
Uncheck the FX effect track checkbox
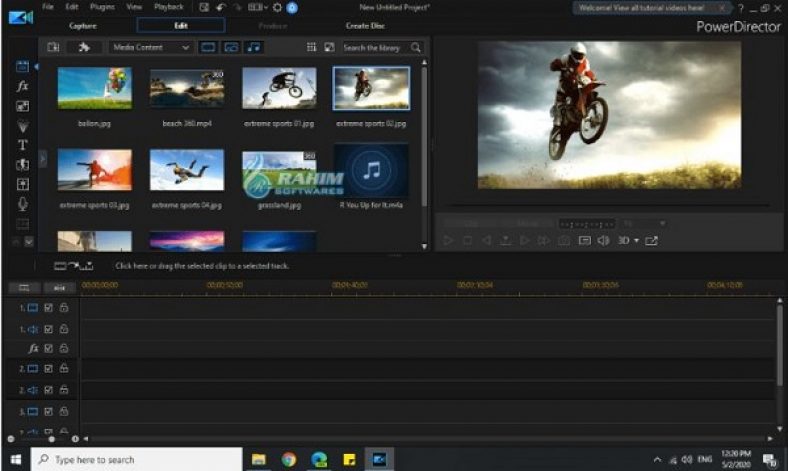tap(48, 348)
